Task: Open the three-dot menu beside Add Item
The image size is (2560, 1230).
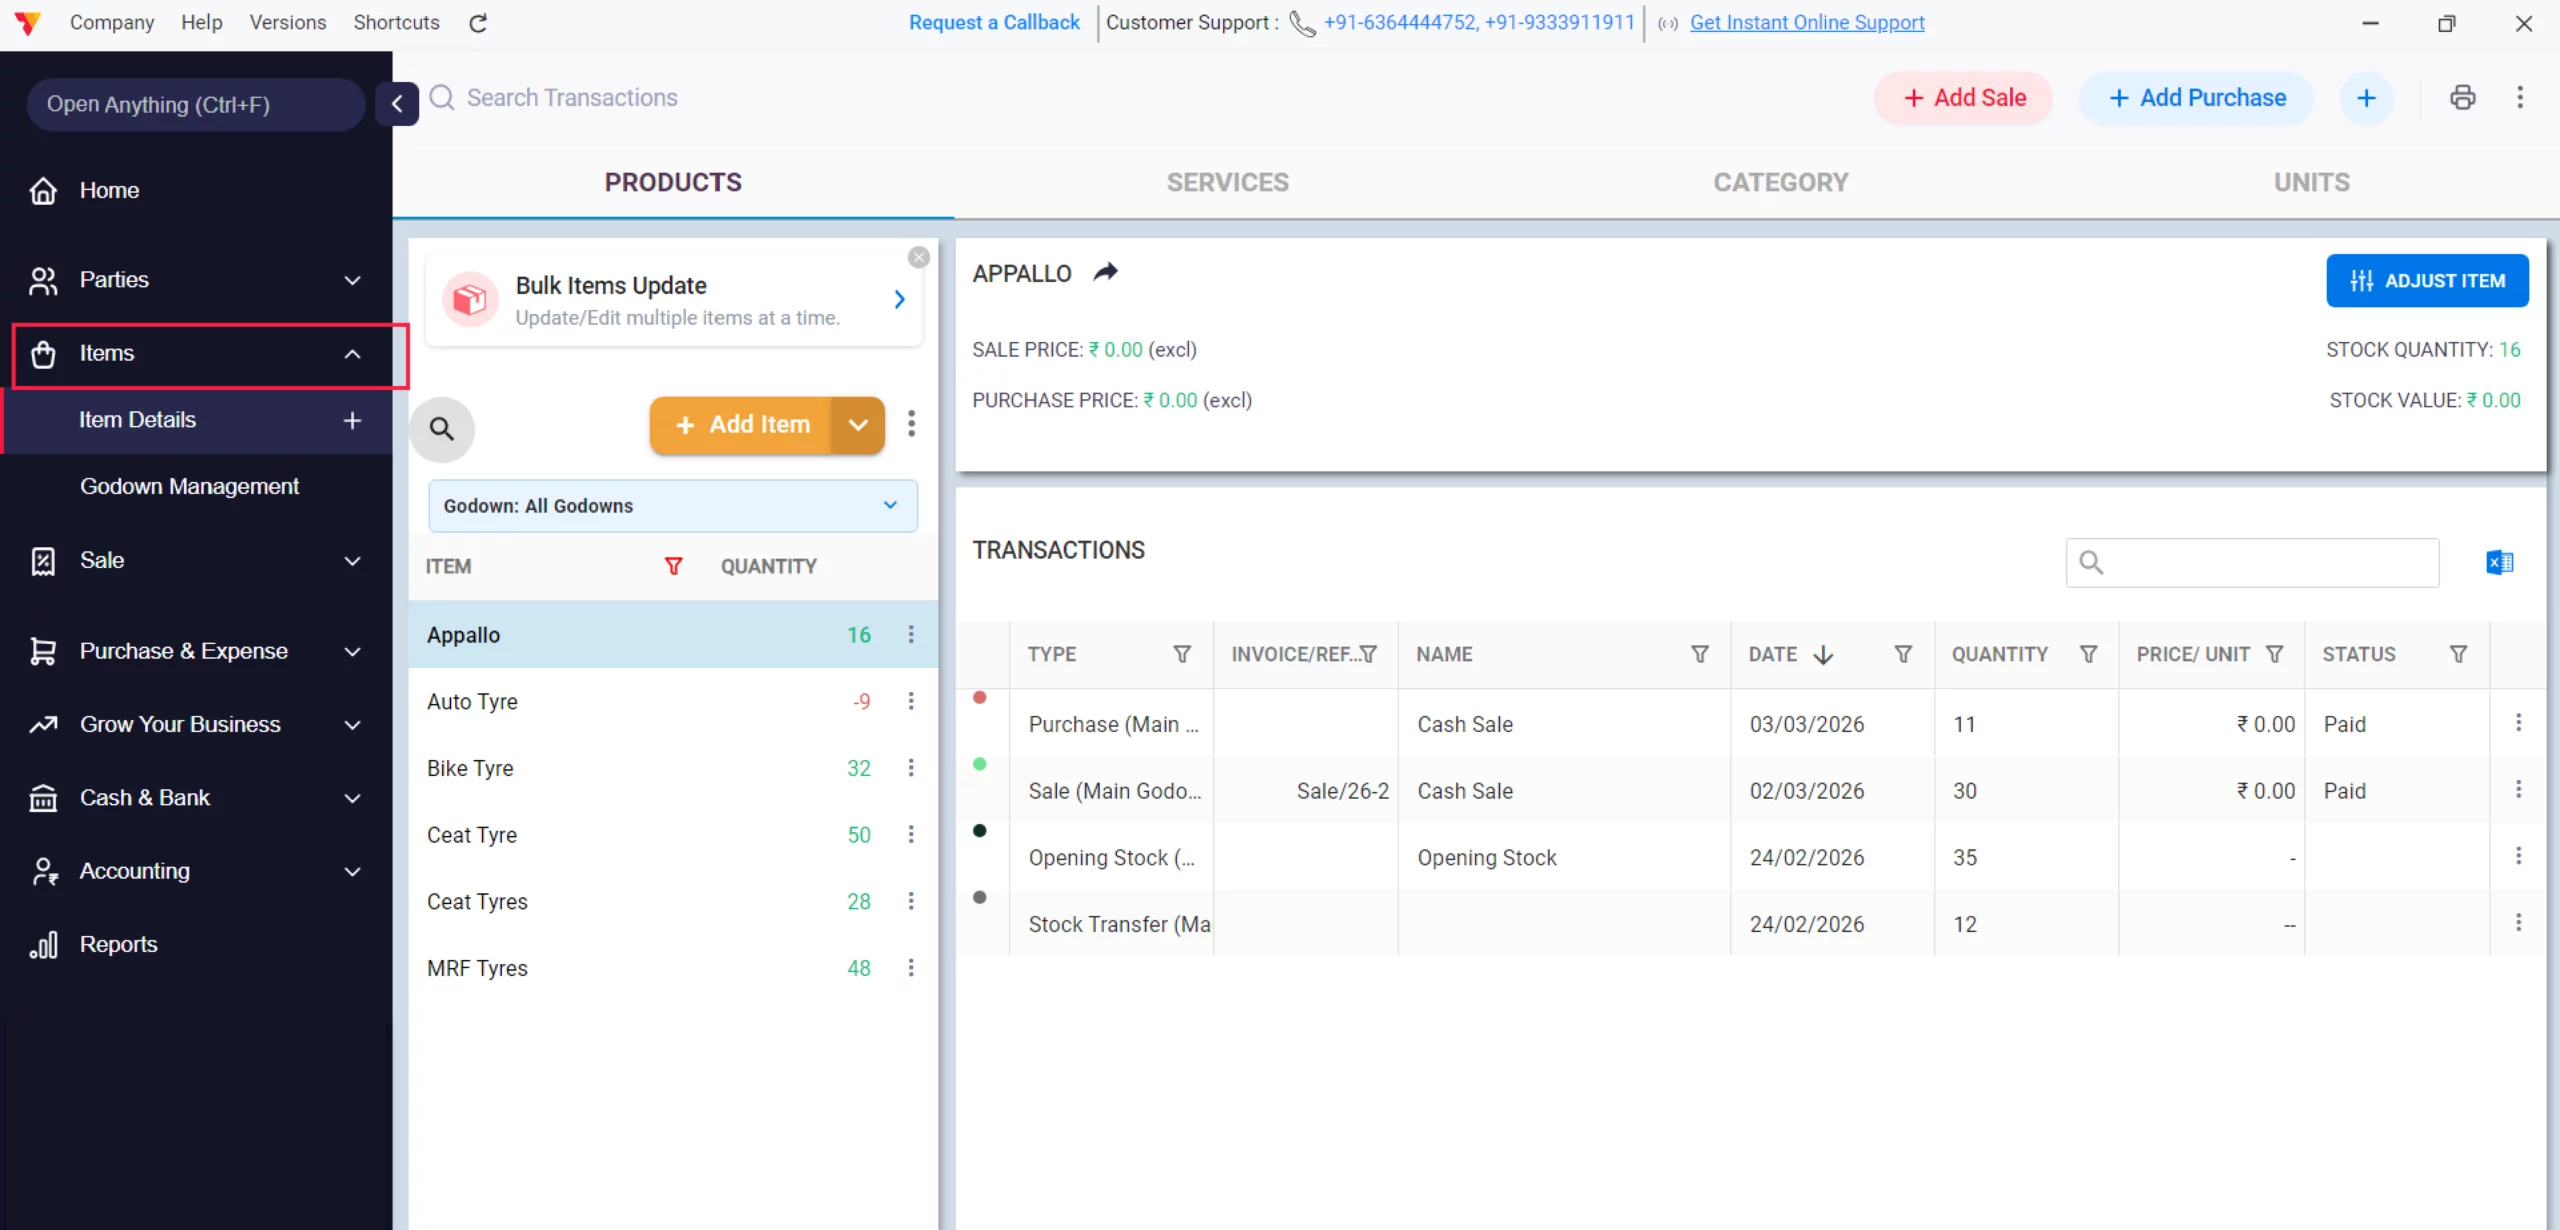Action: tap(911, 424)
